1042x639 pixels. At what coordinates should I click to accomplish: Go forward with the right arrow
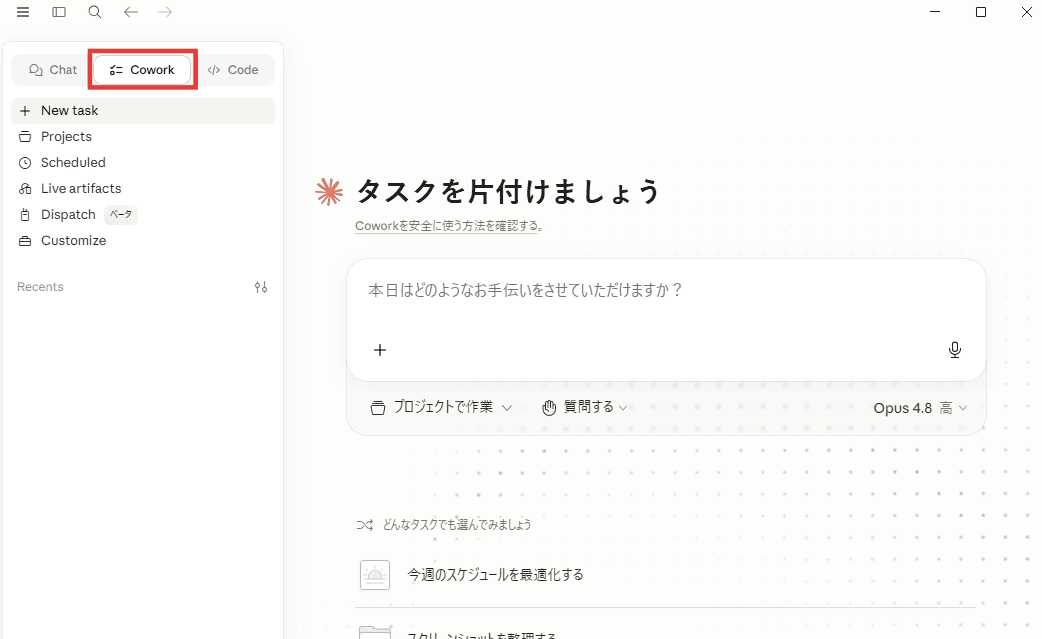[165, 12]
